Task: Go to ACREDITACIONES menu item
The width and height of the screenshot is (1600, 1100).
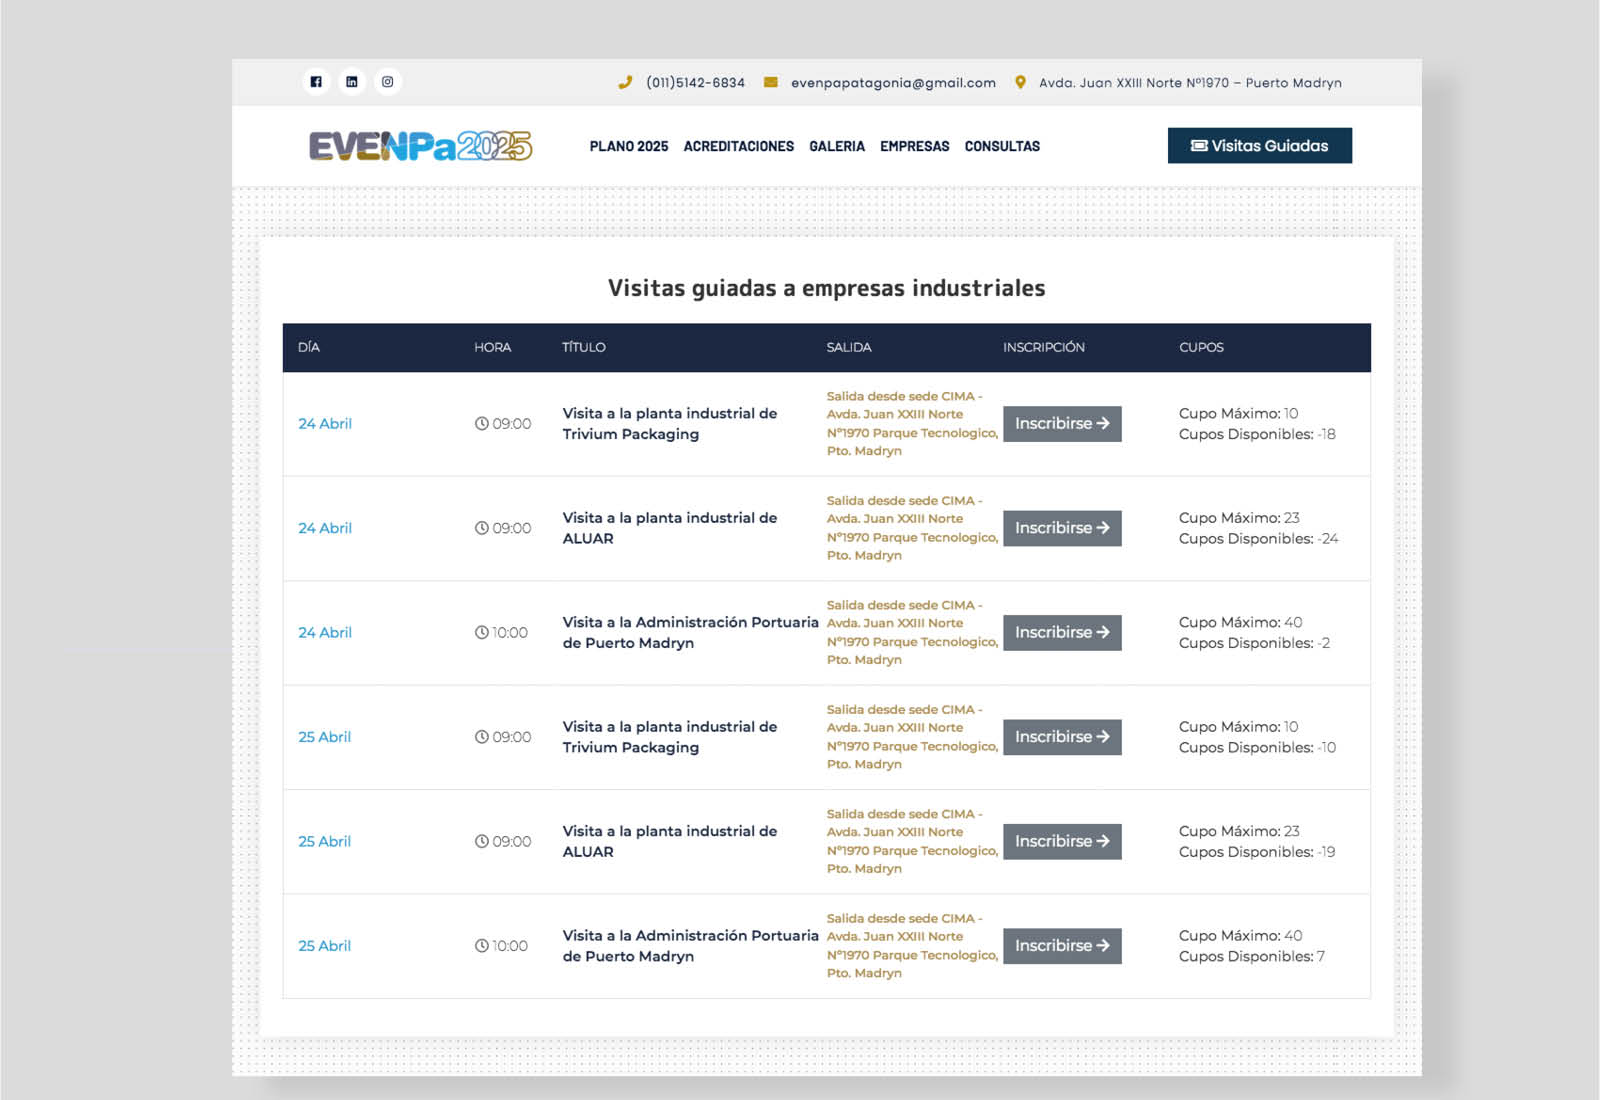Action: 738,146
